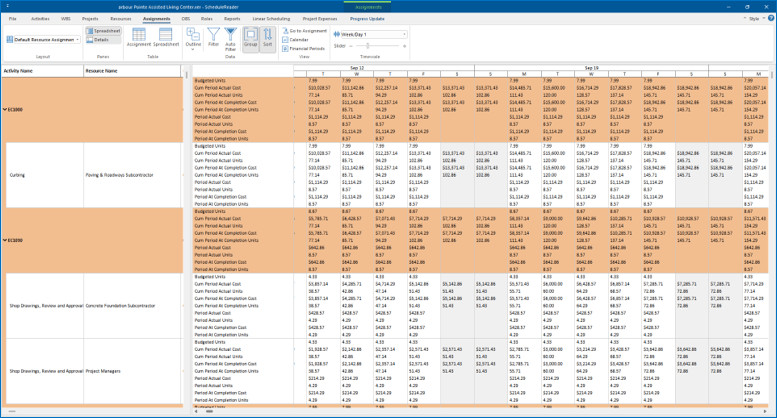Switch to the Activities tab
The image size is (777, 418).
[x=40, y=19]
